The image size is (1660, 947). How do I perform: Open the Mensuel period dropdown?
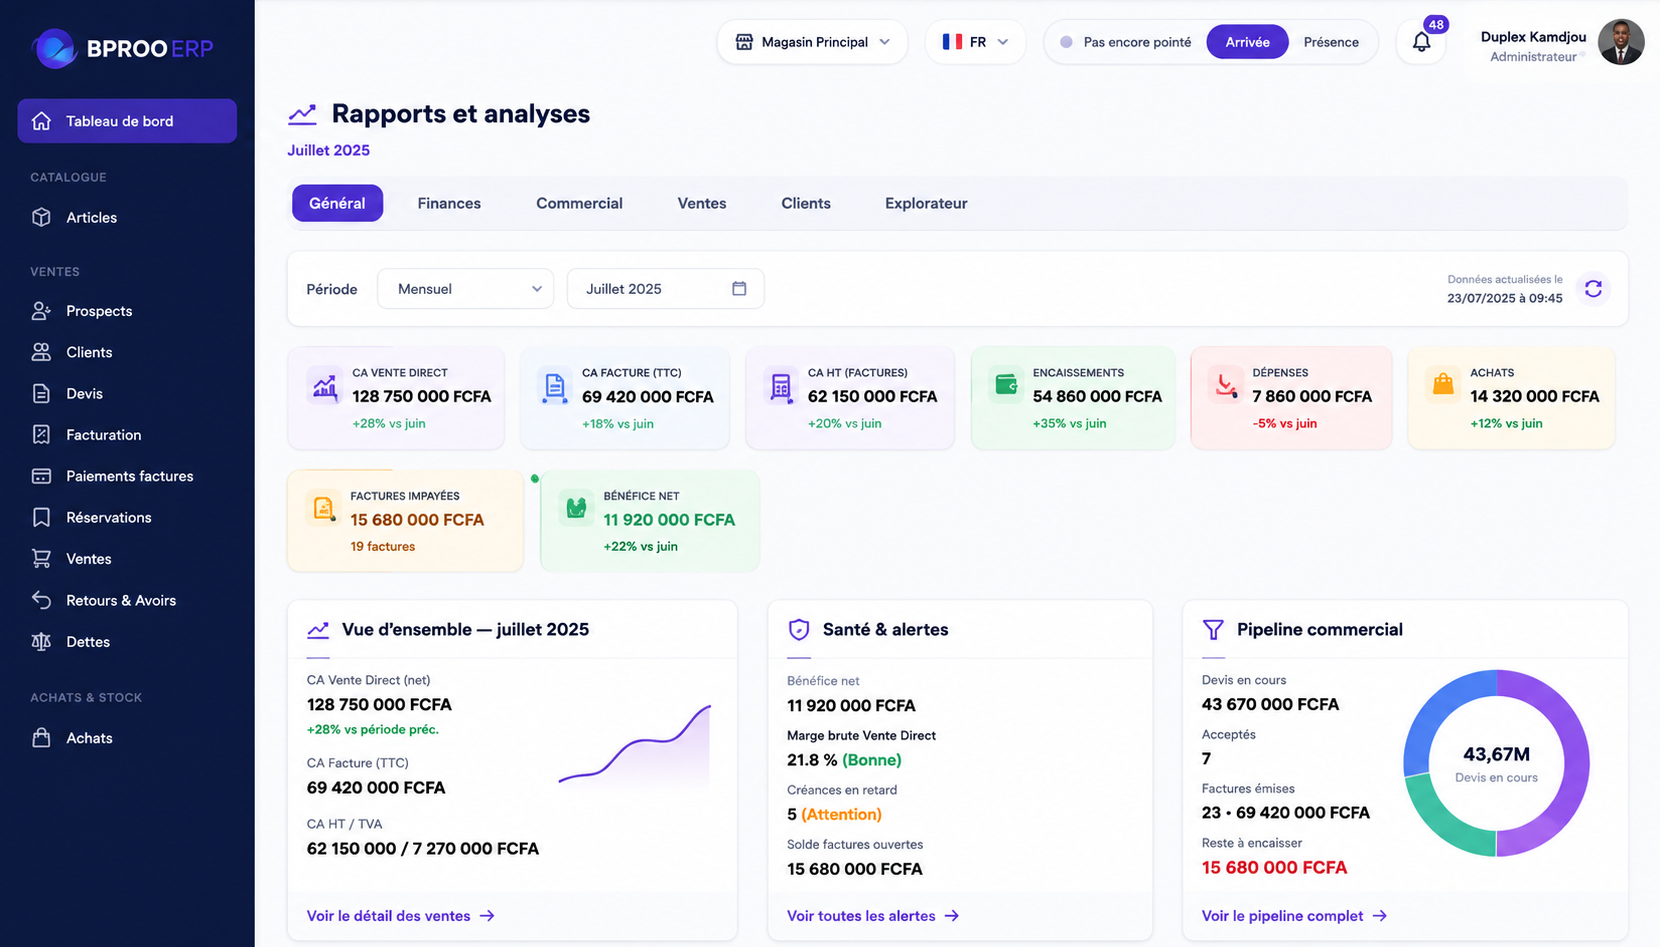[465, 289]
